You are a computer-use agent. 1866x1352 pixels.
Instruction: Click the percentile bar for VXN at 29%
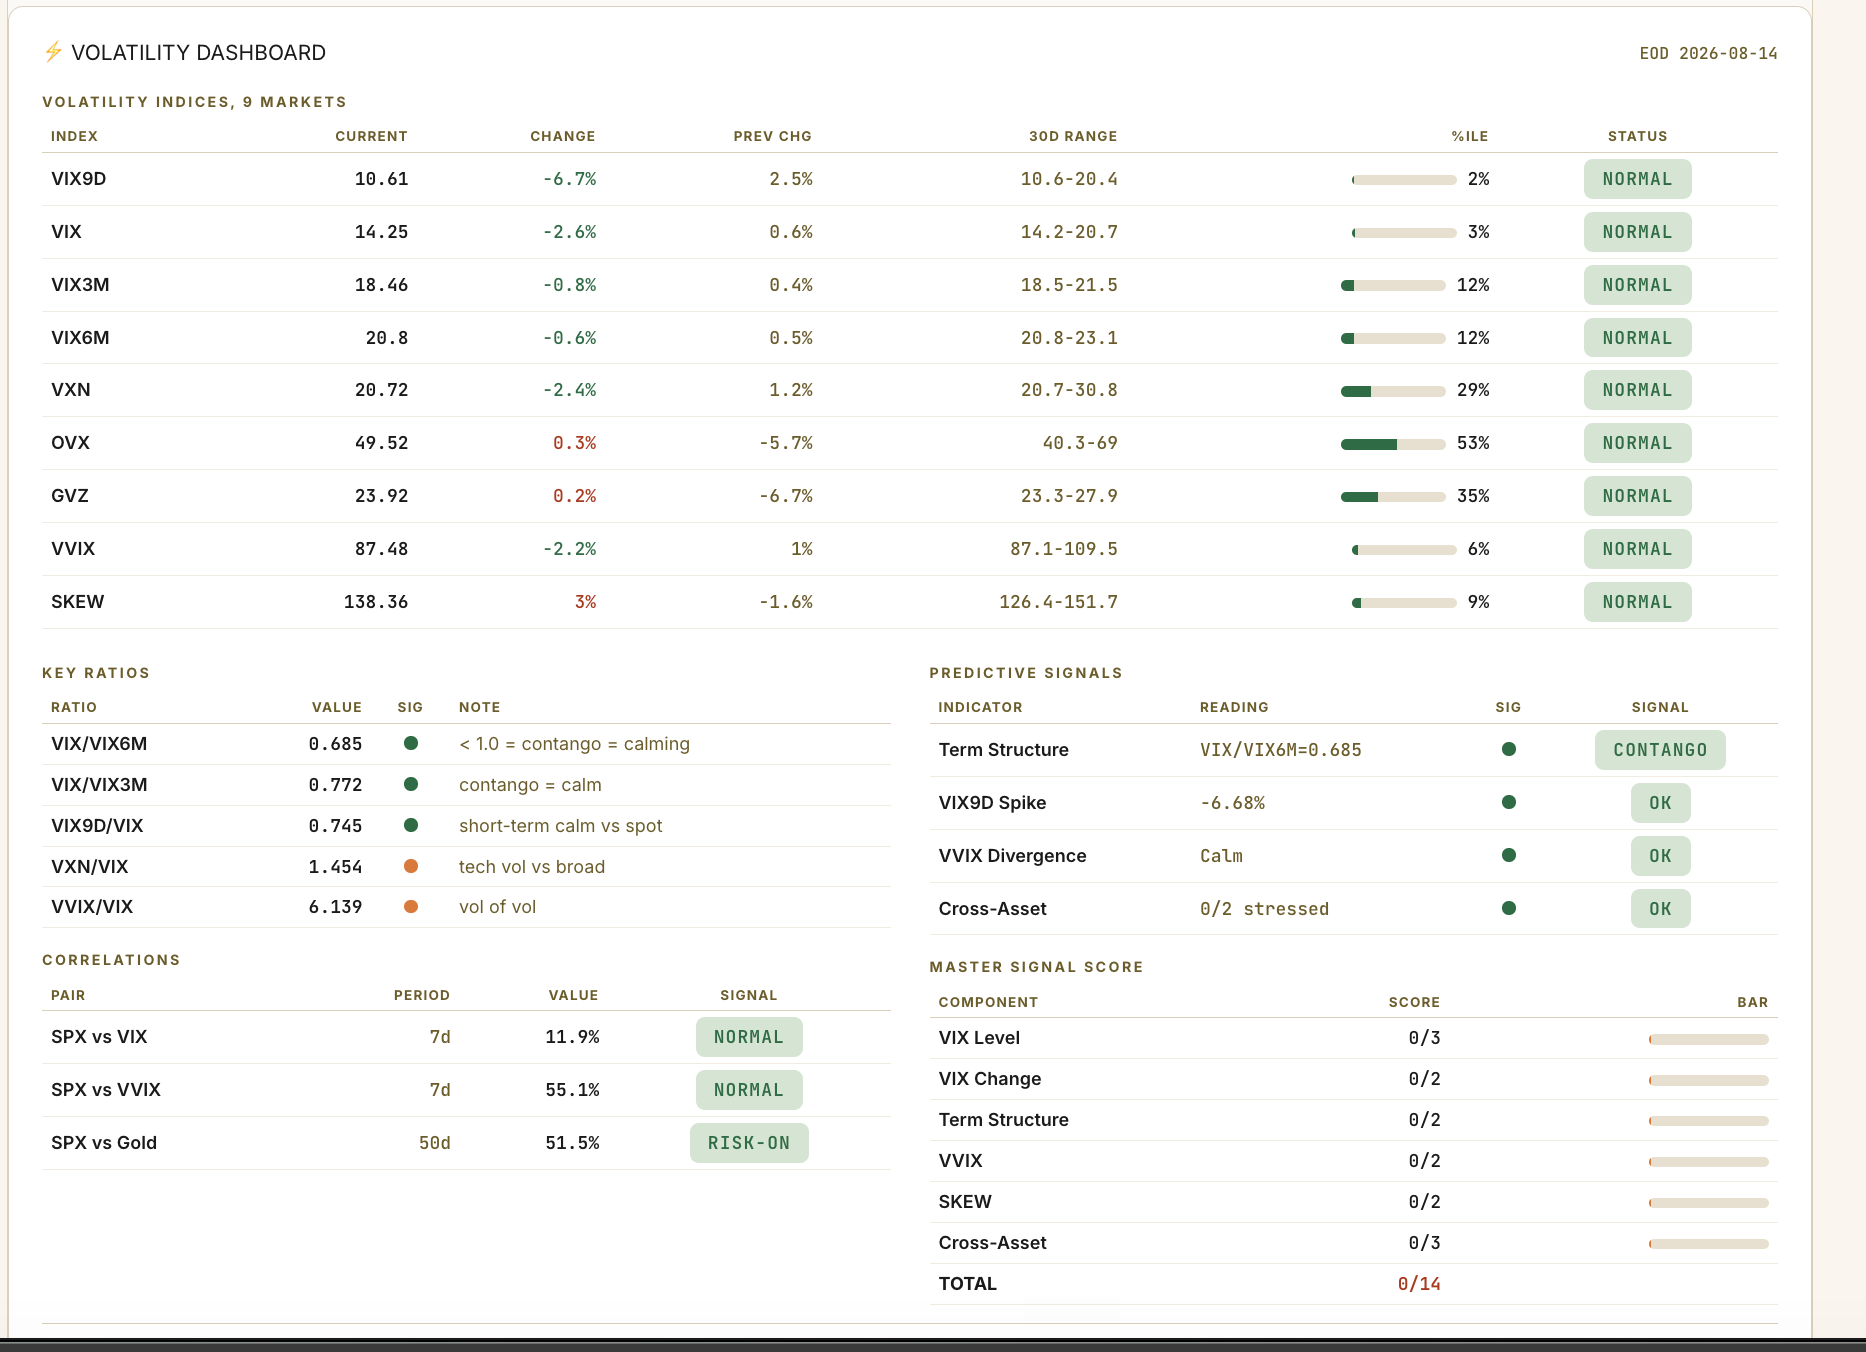coord(1393,391)
